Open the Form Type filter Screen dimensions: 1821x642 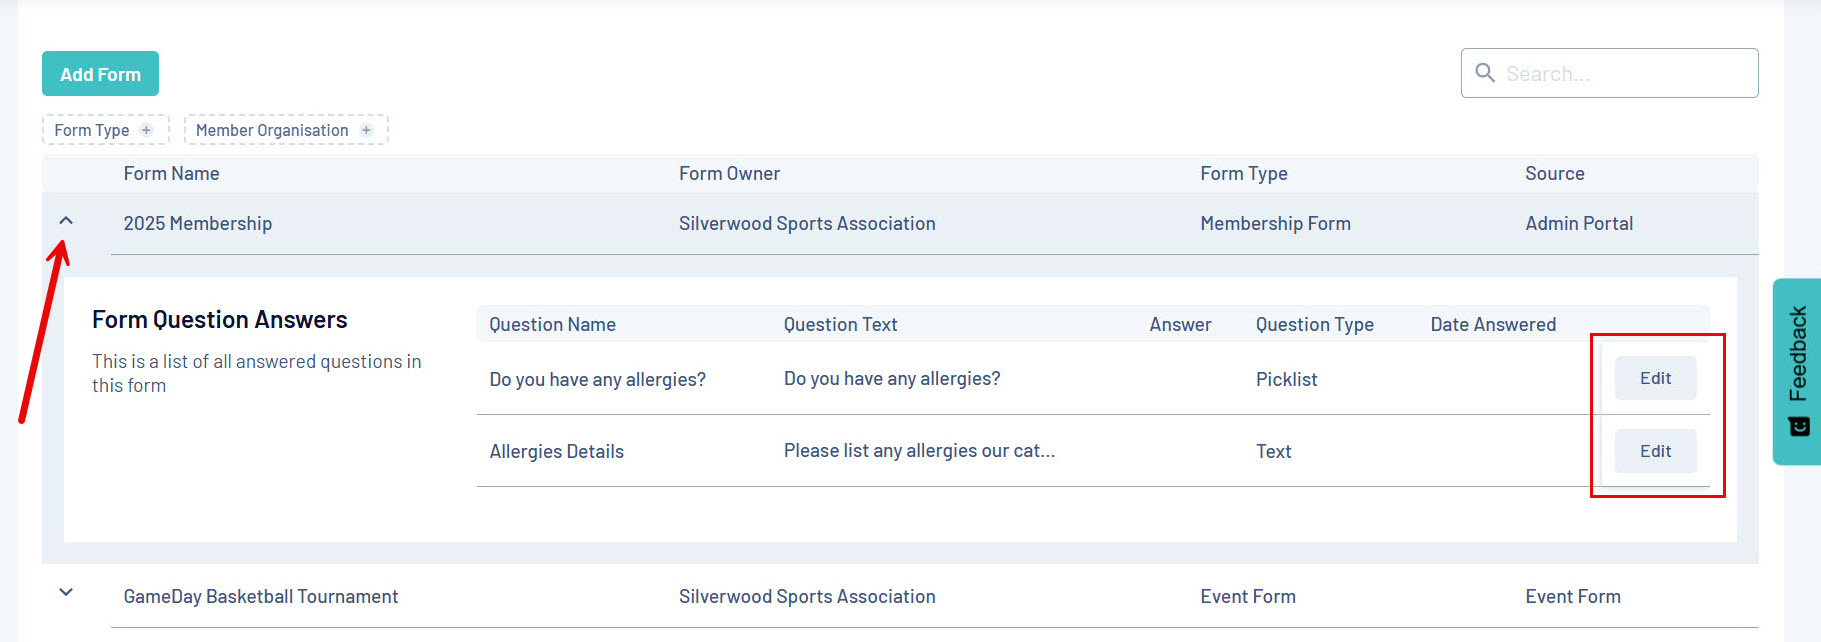click(92, 130)
